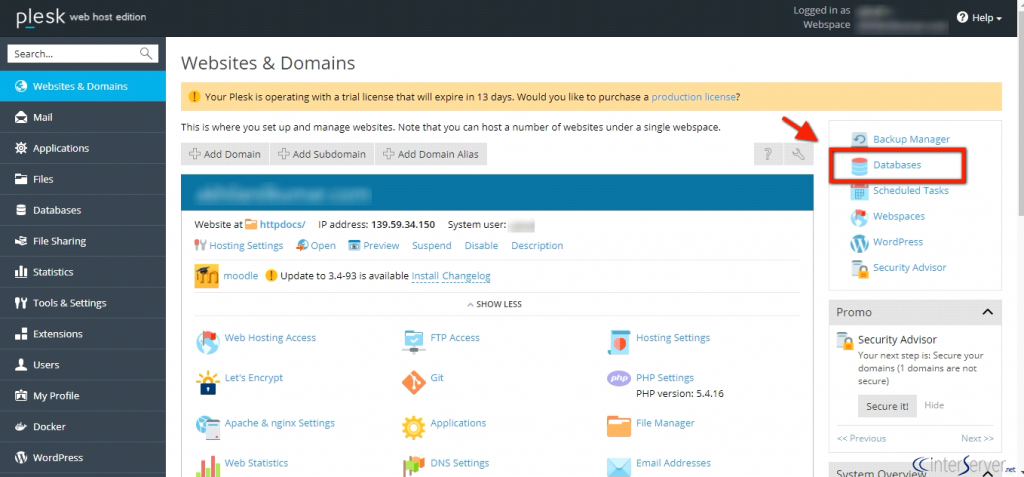
Task: Click the PHP Settings icon
Action: coord(619,378)
